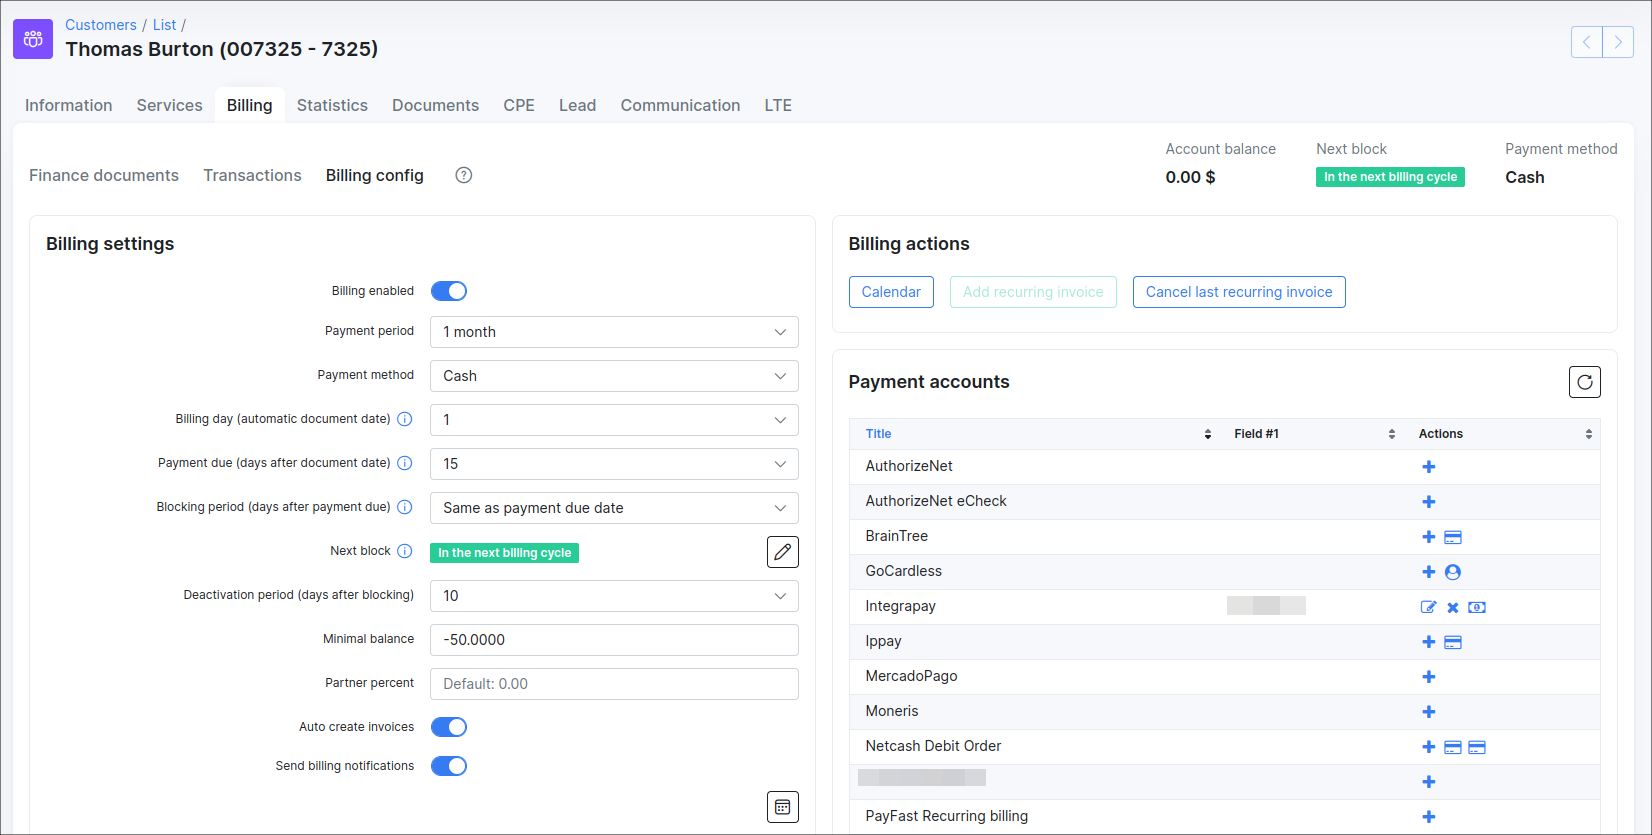Viewport: 1652px width, 835px height.
Task: Click the info icon next to Billing day
Action: point(405,419)
